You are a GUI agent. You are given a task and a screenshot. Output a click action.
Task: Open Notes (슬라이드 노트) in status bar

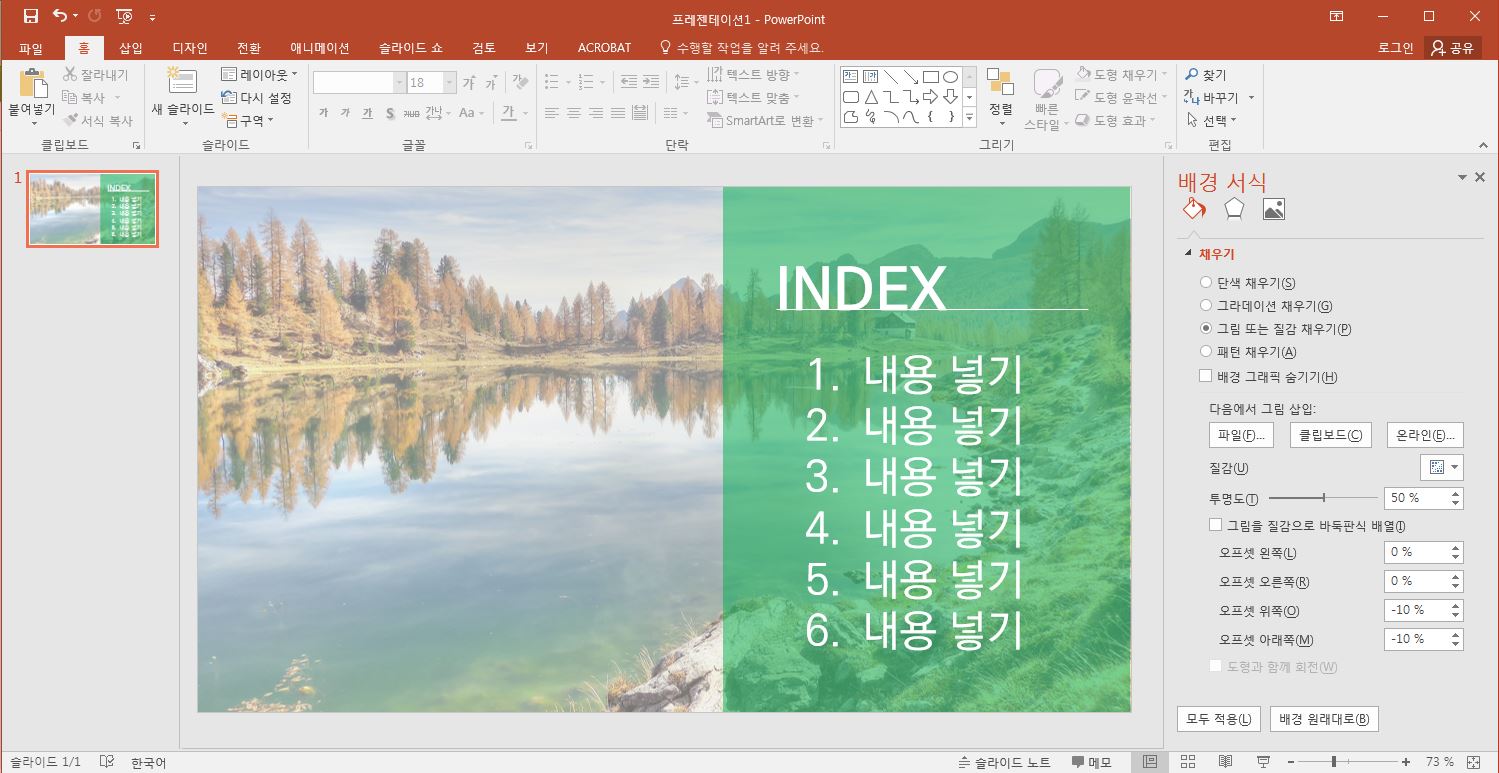pyautogui.click(x=1003, y=762)
